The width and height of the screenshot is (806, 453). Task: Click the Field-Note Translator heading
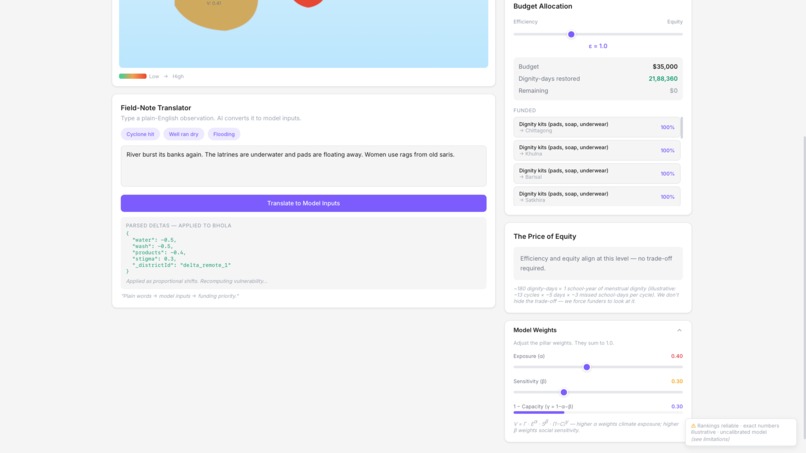pyautogui.click(x=156, y=108)
